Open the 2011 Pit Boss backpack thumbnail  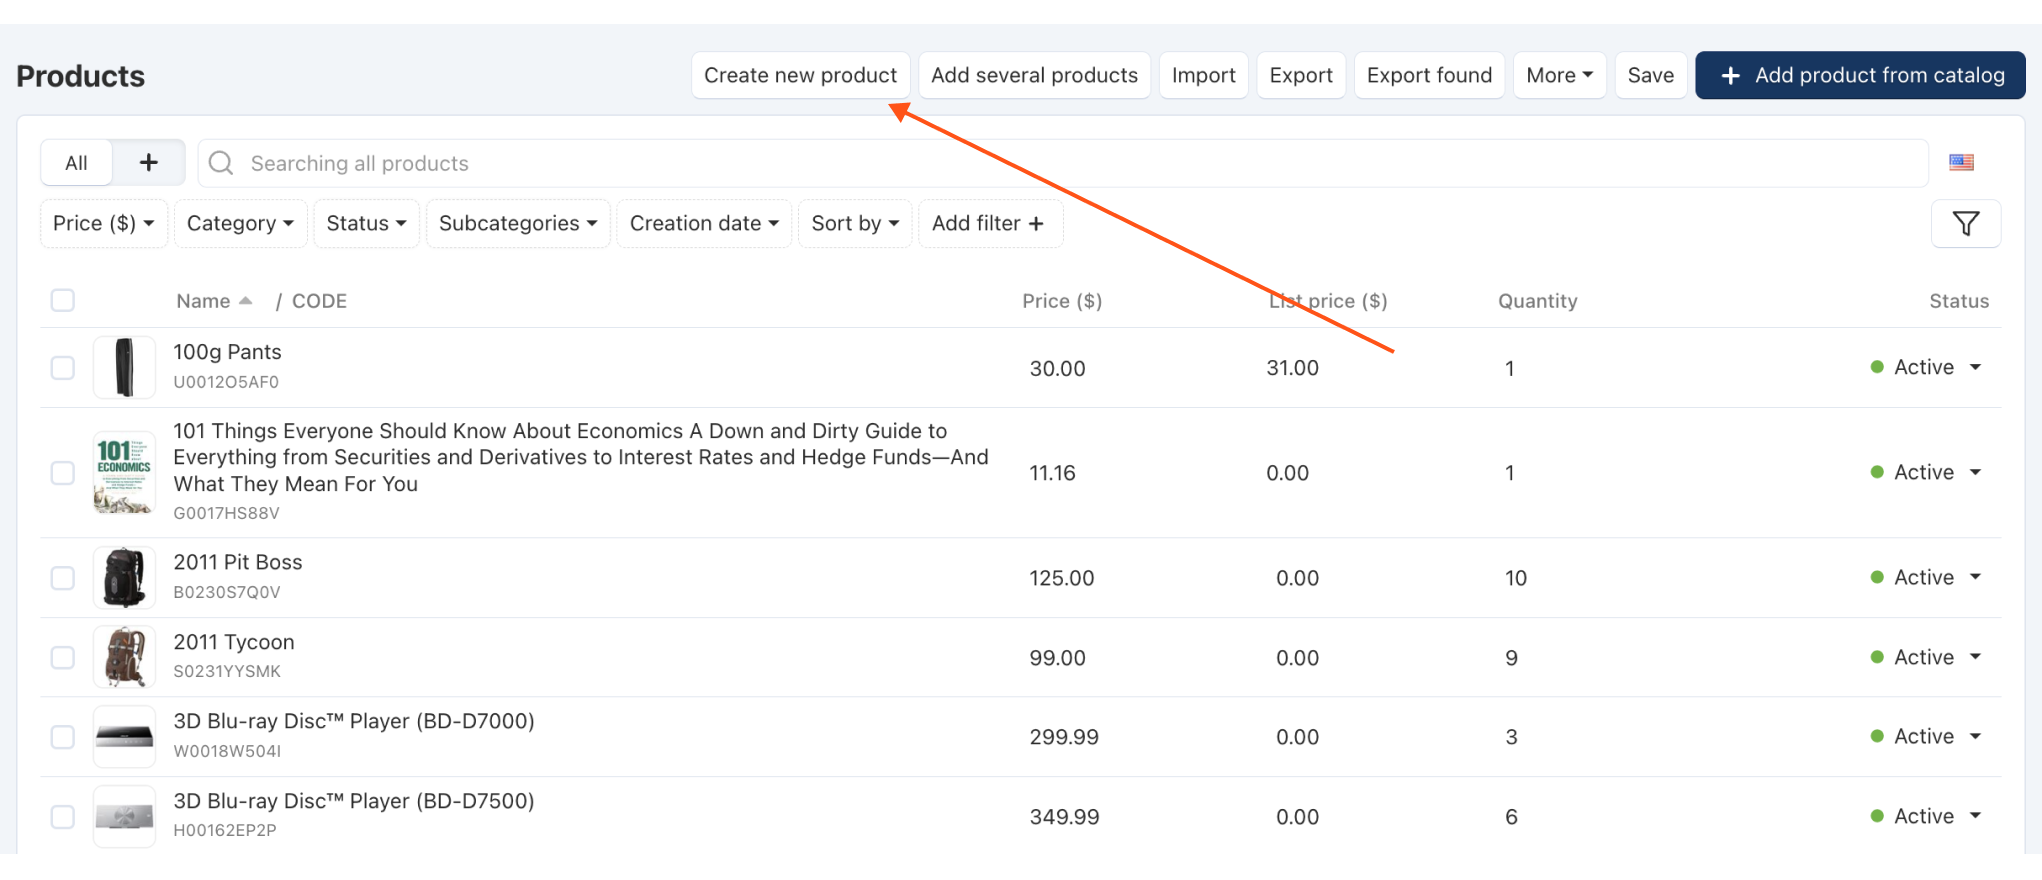124,577
